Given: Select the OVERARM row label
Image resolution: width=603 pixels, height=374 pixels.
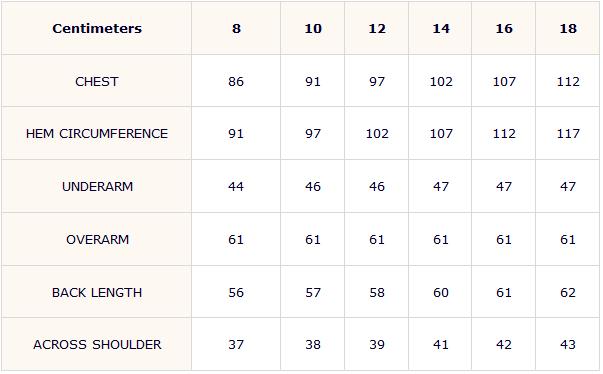Looking at the screenshot, I should coord(97,239).
